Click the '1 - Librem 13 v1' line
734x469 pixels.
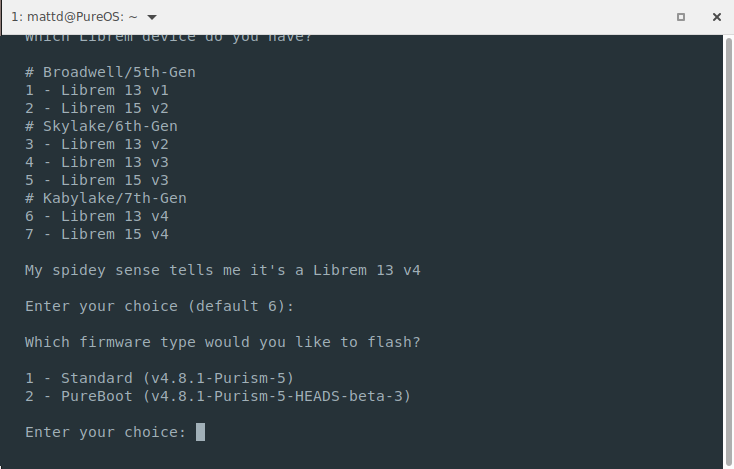97,90
